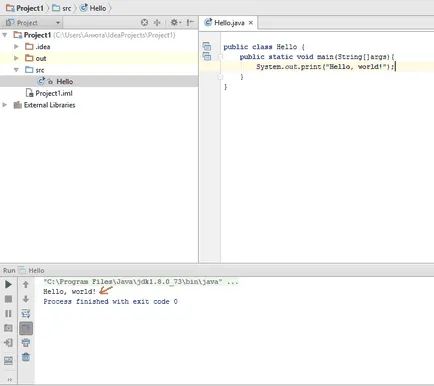Click the Dump Threads camera icon
This screenshot has height=386, width=434.
click(8, 328)
